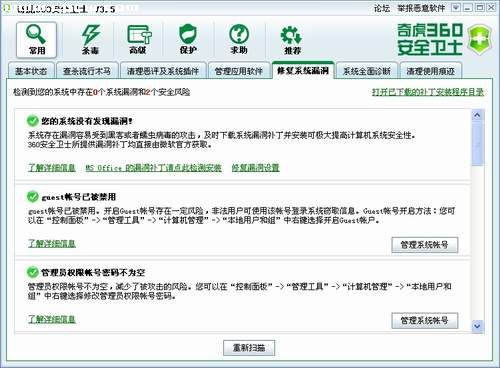Open the 高级 tools icon

(x=139, y=40)
